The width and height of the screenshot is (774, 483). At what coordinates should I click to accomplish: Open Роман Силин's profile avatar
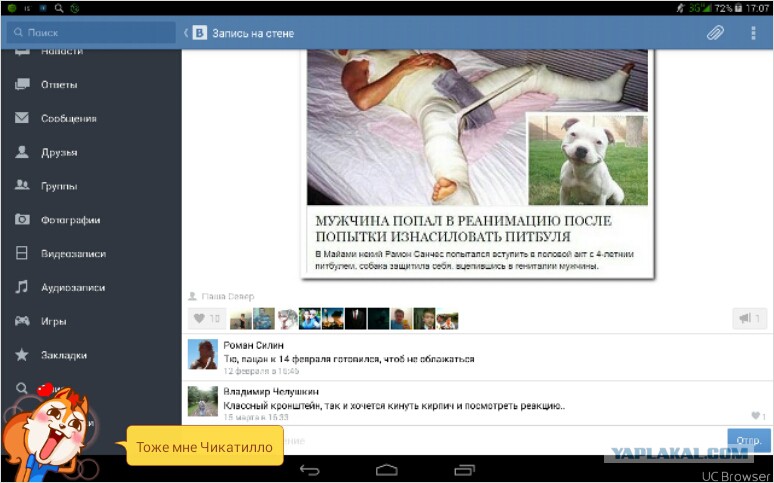click(x=203, y=354)
